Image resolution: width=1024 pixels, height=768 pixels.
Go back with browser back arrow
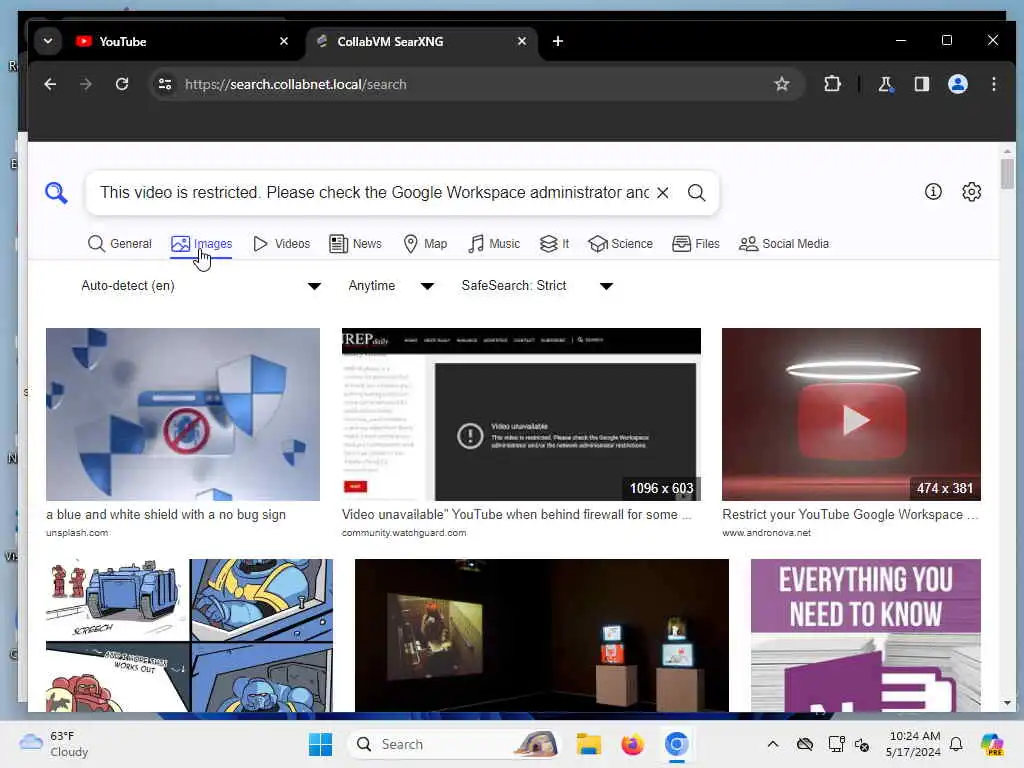click(x=50, y=84)
